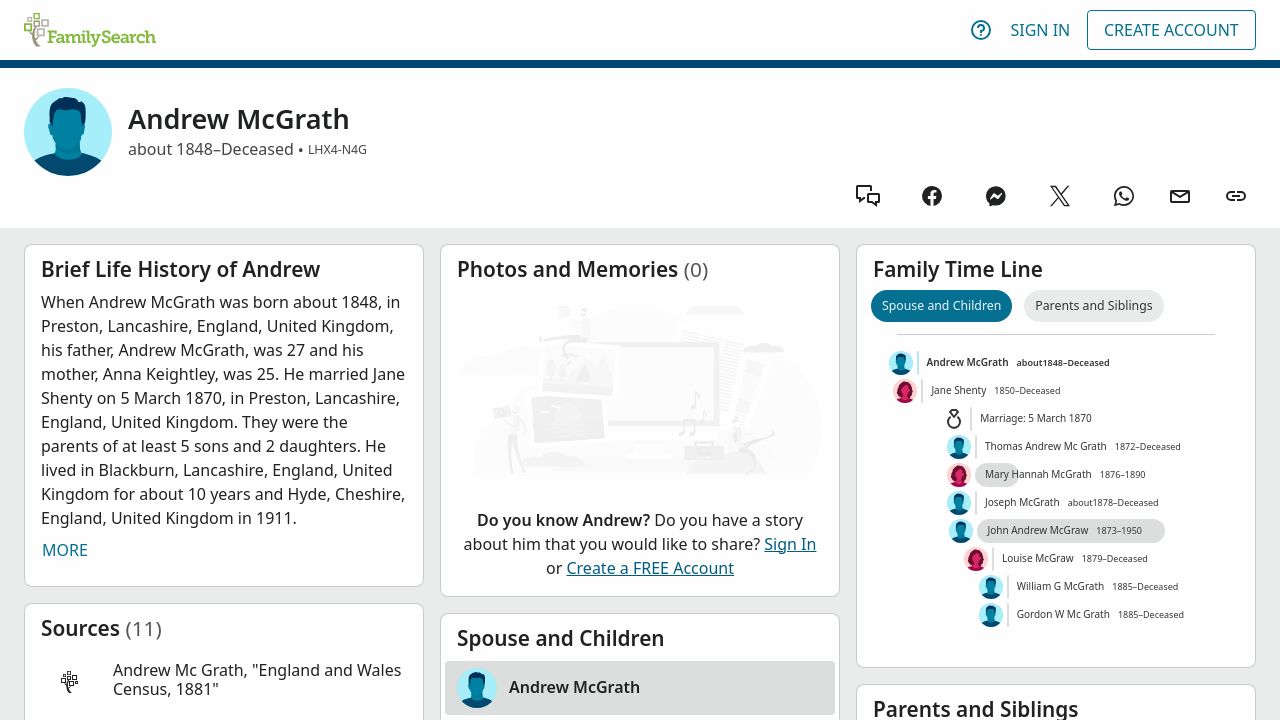Click Andrew McGrath profile avatar
This screenshot has width=1280, height=720.
(68, 132)
